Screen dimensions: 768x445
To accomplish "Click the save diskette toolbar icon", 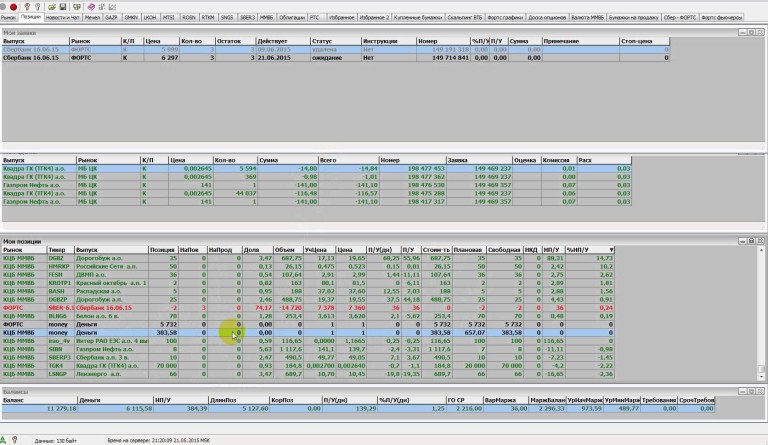I will (x=62, y=6).
